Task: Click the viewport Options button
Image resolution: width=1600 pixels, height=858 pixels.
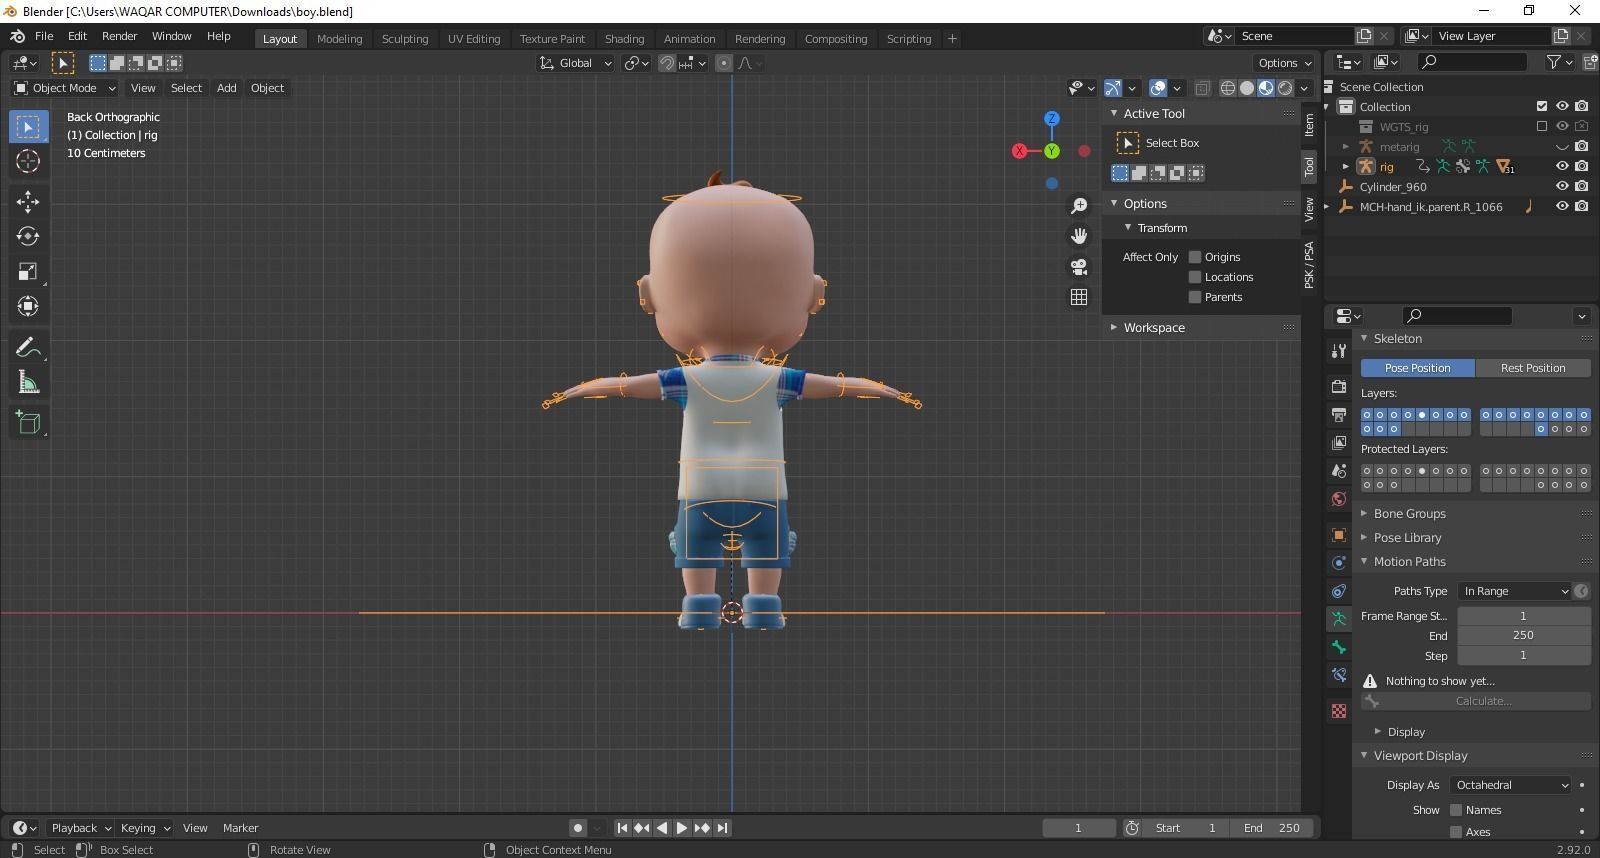Action: point(1285,63)
